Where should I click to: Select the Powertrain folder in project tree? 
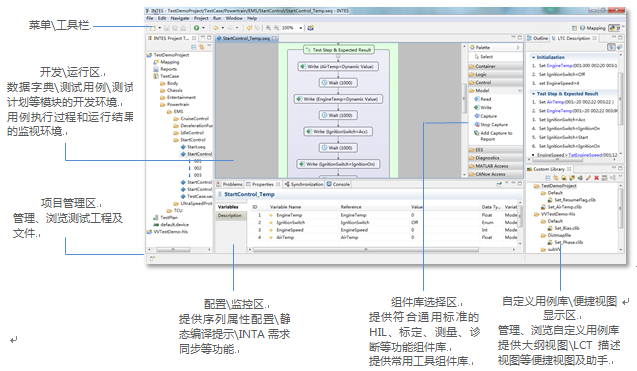pyautogui.click(x=175, y=104)
